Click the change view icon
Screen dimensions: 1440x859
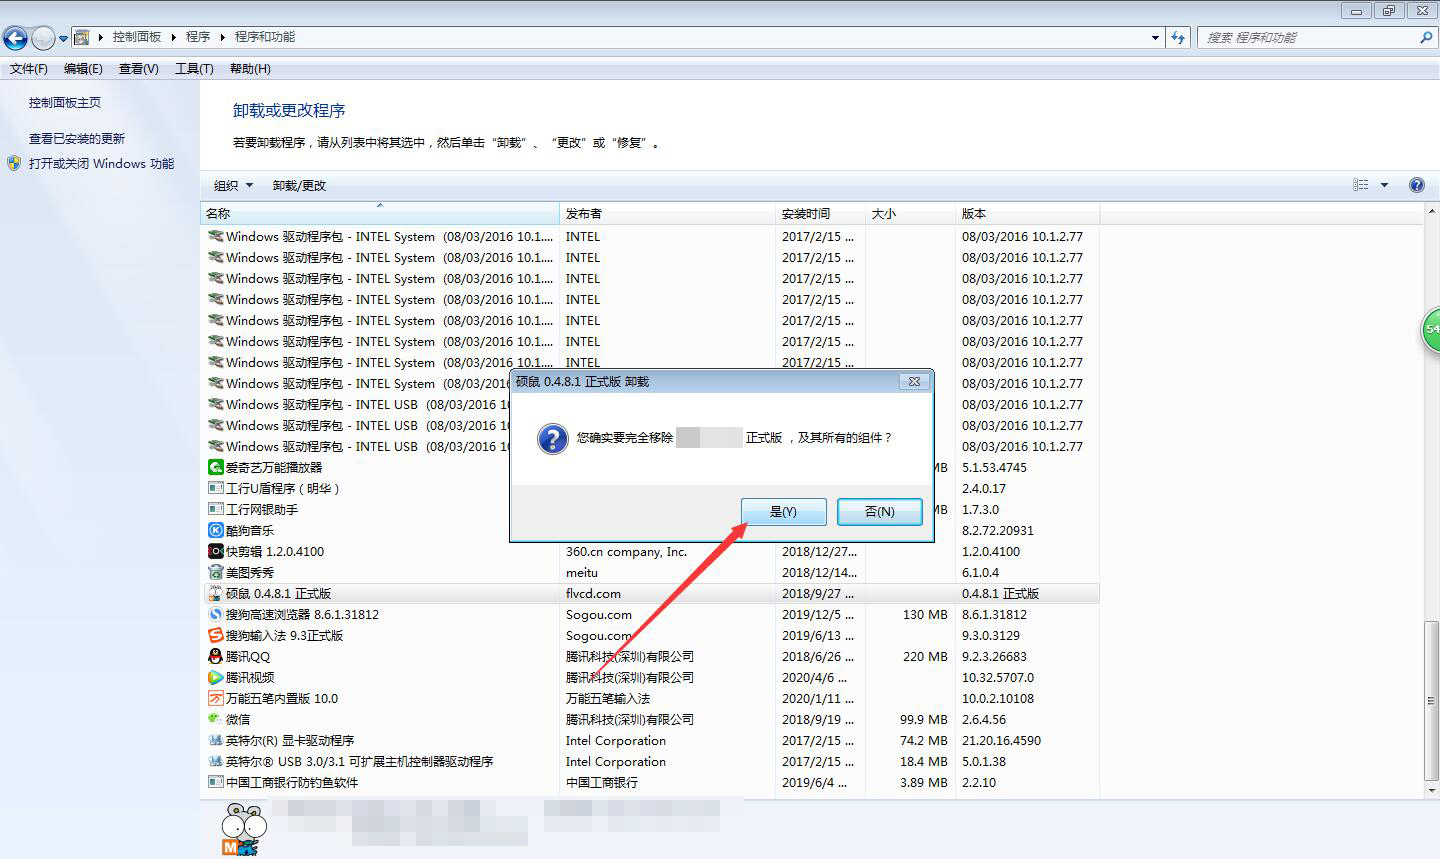(1360, 185)
